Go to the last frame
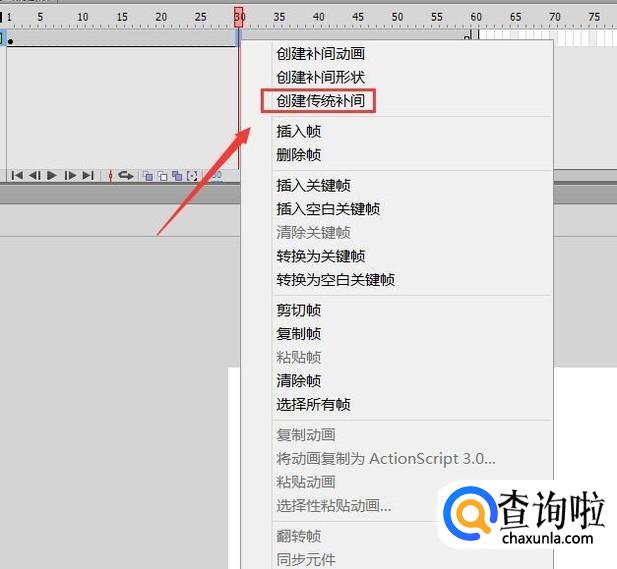Screen dimensions: 617x569 (88, 176)
